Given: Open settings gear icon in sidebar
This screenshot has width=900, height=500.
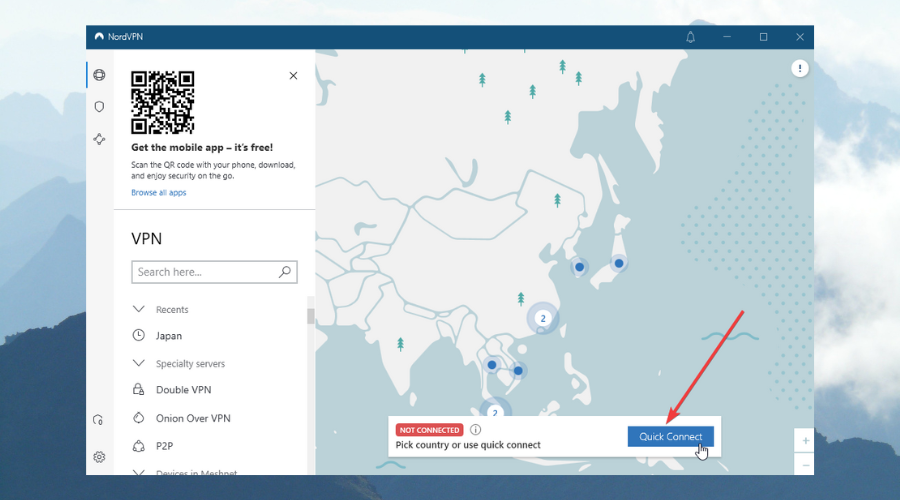Looking at the screenshot, I should (x=99, y=457).
